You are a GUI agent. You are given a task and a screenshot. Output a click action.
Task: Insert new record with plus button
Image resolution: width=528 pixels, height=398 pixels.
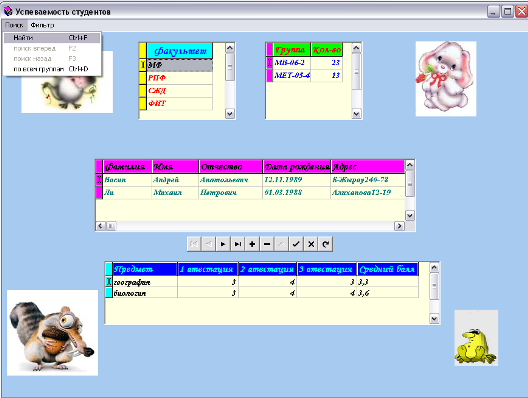click(252, 244)
